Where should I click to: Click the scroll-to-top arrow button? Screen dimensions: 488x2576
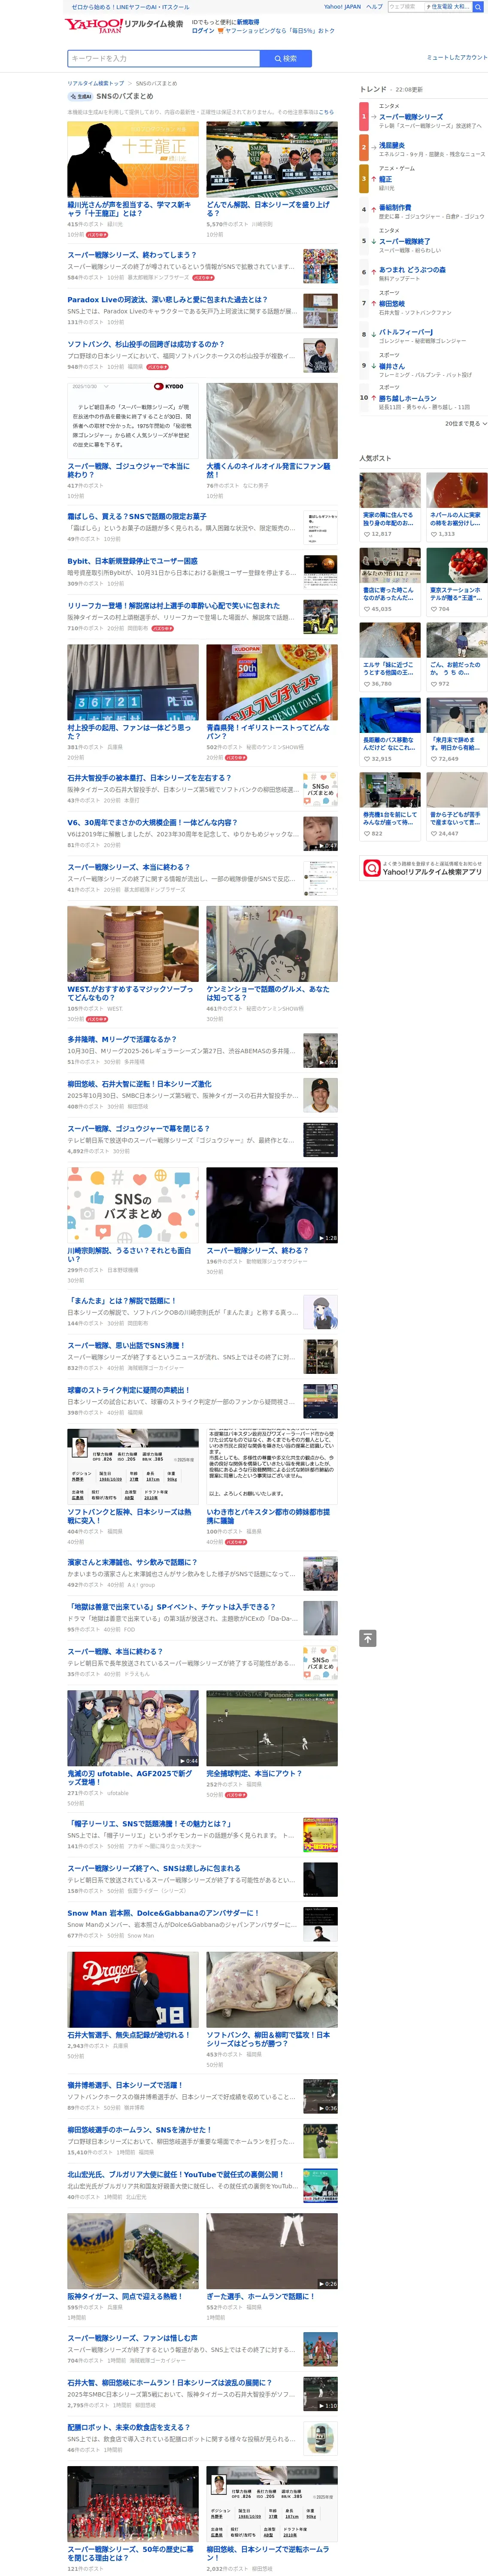(368, 1638)
